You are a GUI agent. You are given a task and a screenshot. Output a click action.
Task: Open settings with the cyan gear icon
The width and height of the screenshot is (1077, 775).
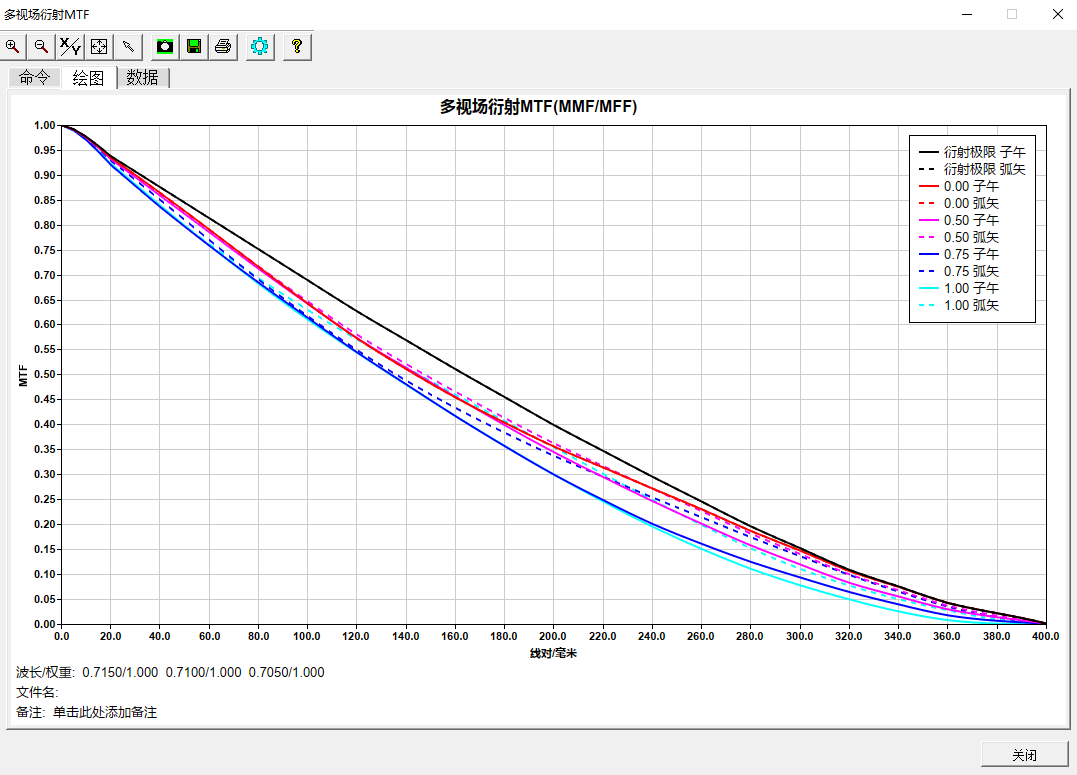coord(260,47)
